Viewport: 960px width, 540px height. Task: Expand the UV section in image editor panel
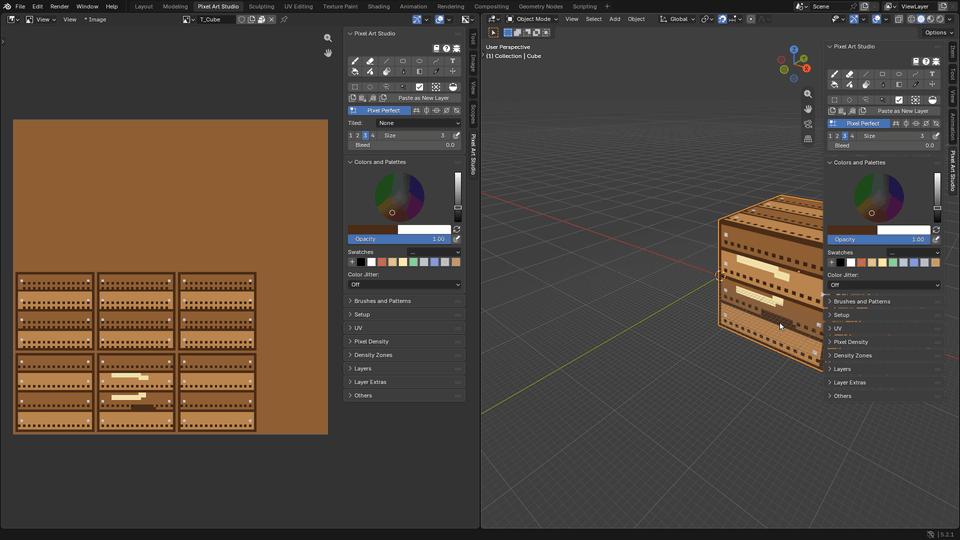[x=405, y=328]
